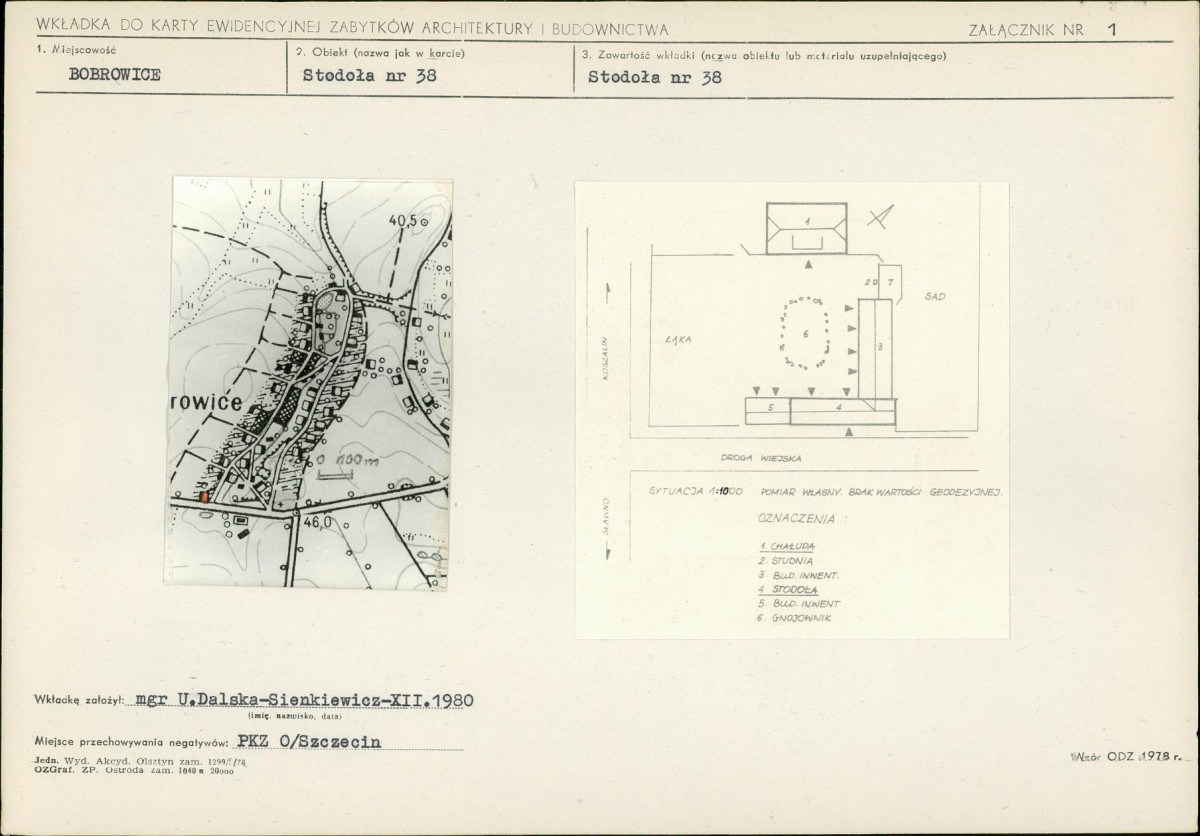Click the 'Jedn. Wyd. Akcyd. Olsztyn' print line

(139, 762)
